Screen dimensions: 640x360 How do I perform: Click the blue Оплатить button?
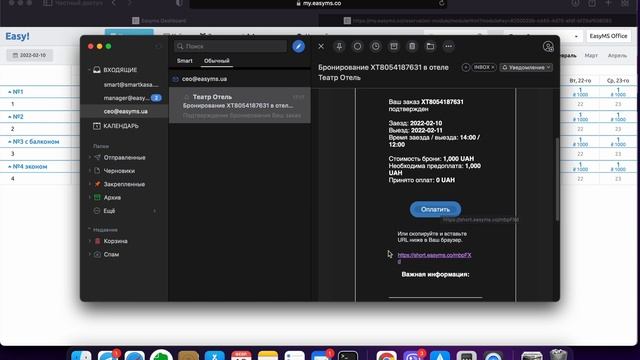click(435, 209)
